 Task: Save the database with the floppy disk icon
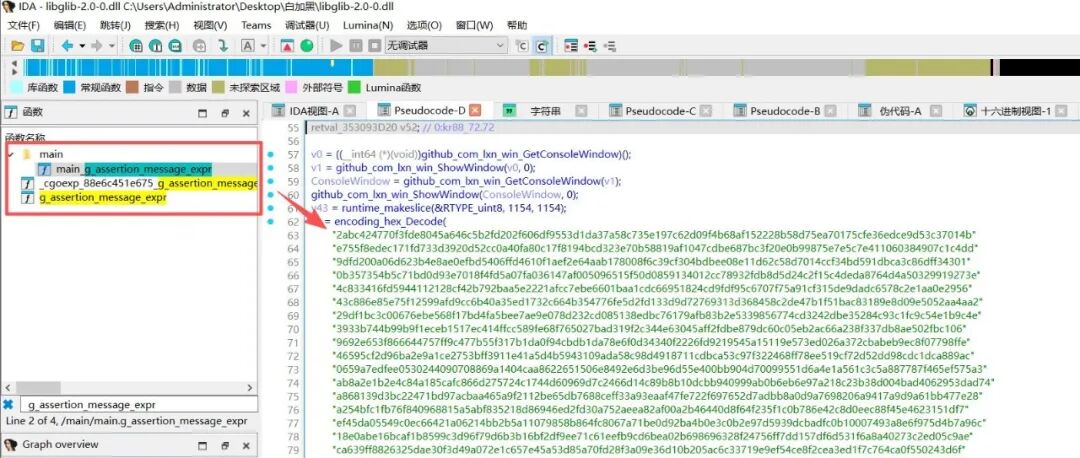(37, 46)
